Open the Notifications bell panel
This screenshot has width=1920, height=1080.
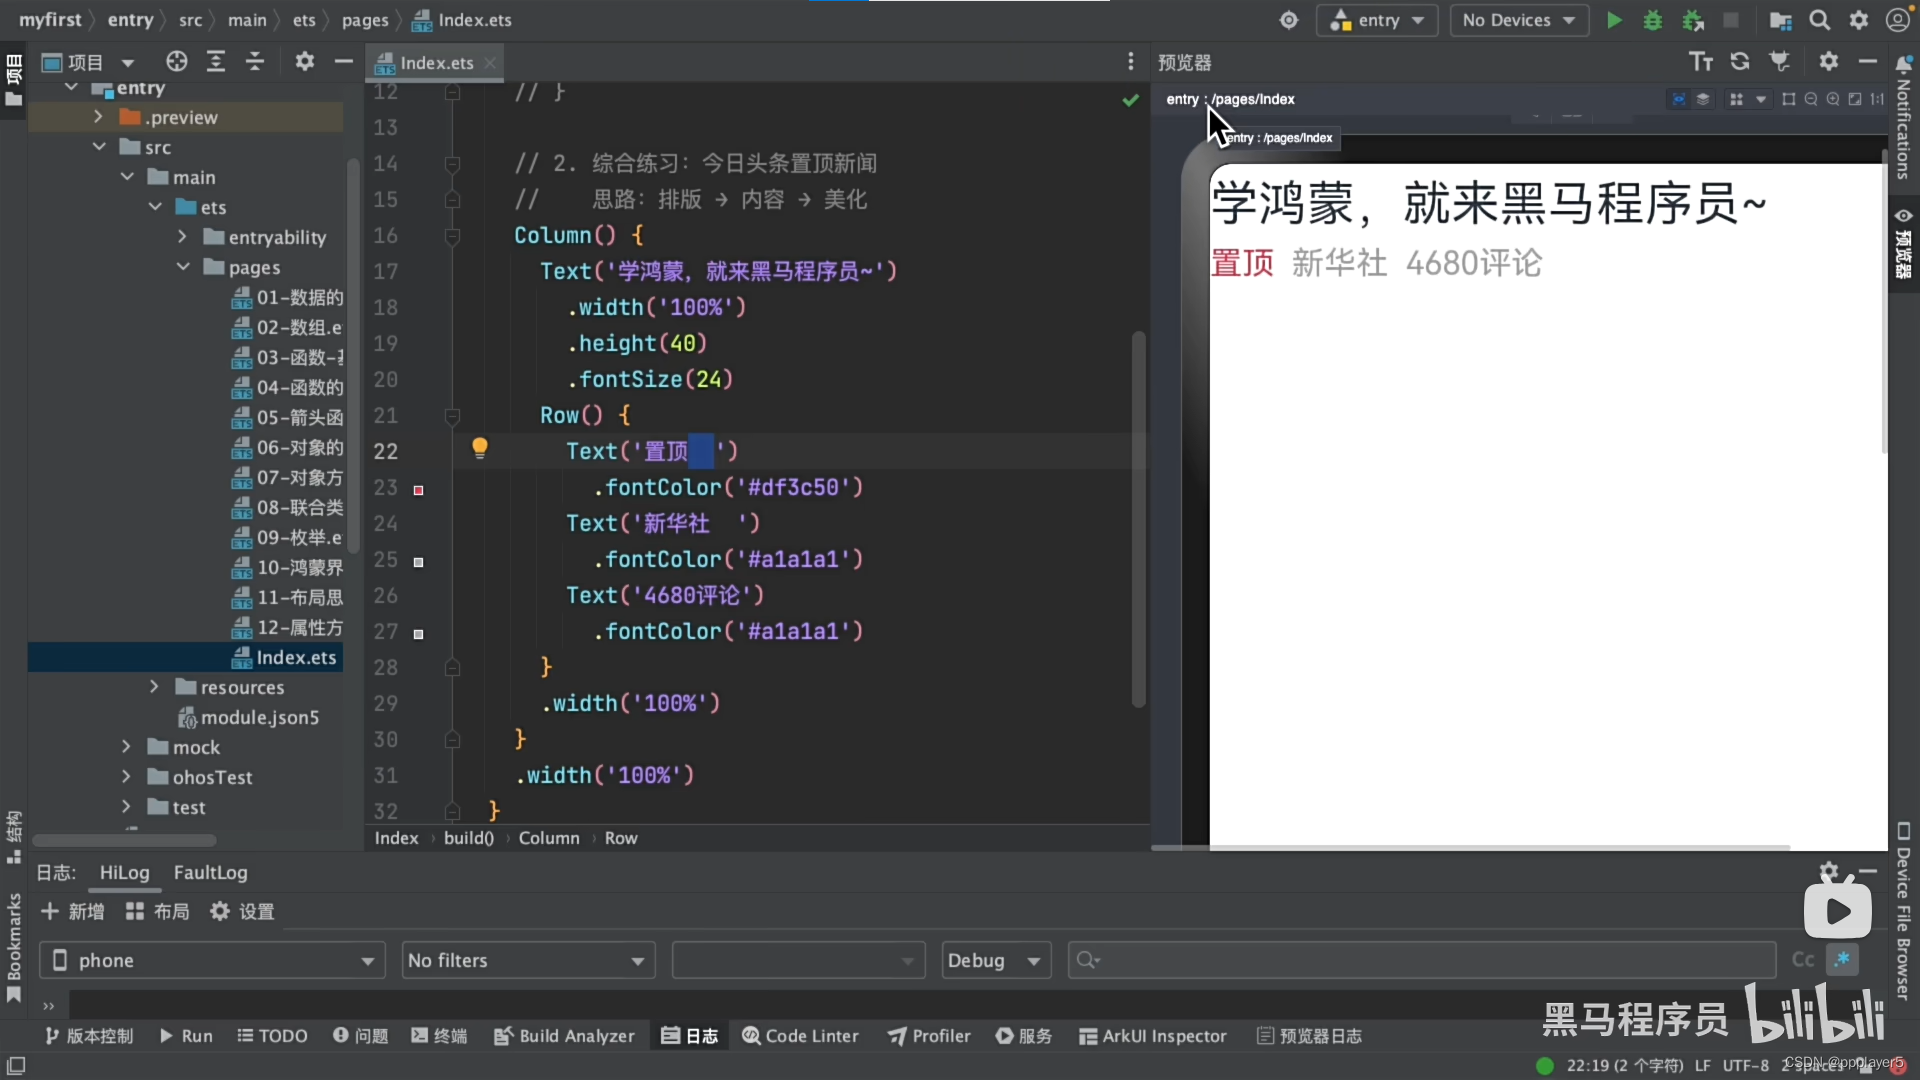[1903, 64]
